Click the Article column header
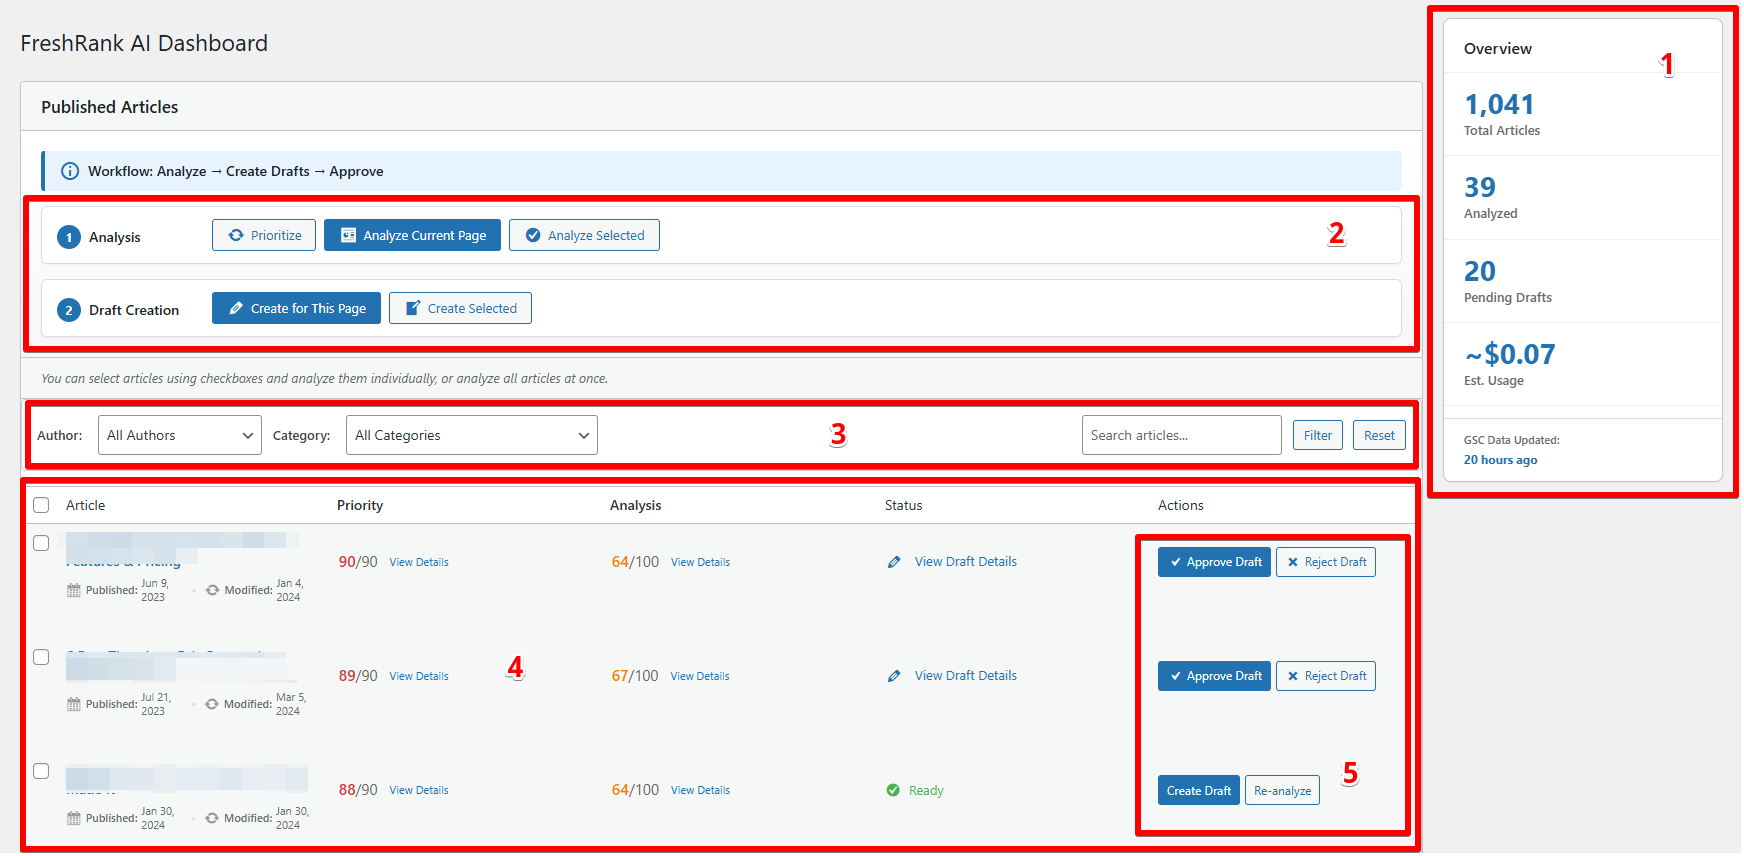1744x856 pixels. pos(85,505)
